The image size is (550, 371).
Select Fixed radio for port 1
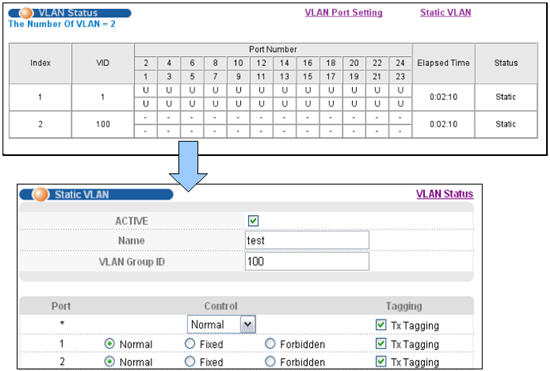[190, 344]
